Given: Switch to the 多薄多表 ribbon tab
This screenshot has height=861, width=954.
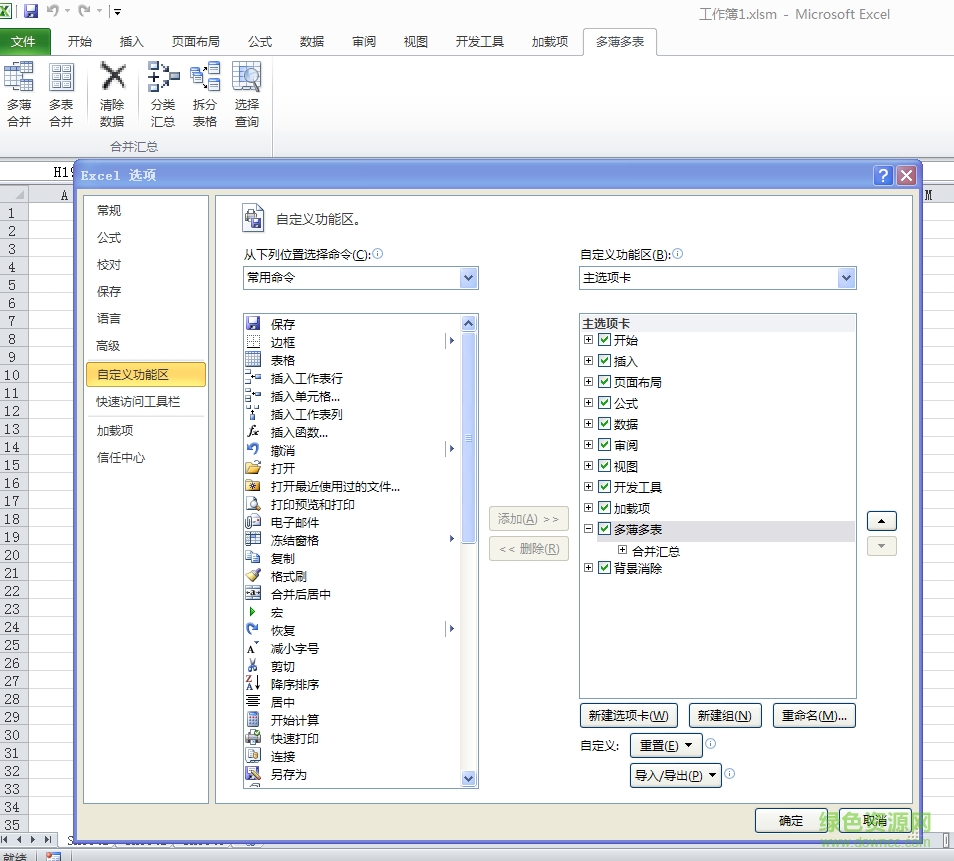Looking at the screenshot, I should [619, 42].
